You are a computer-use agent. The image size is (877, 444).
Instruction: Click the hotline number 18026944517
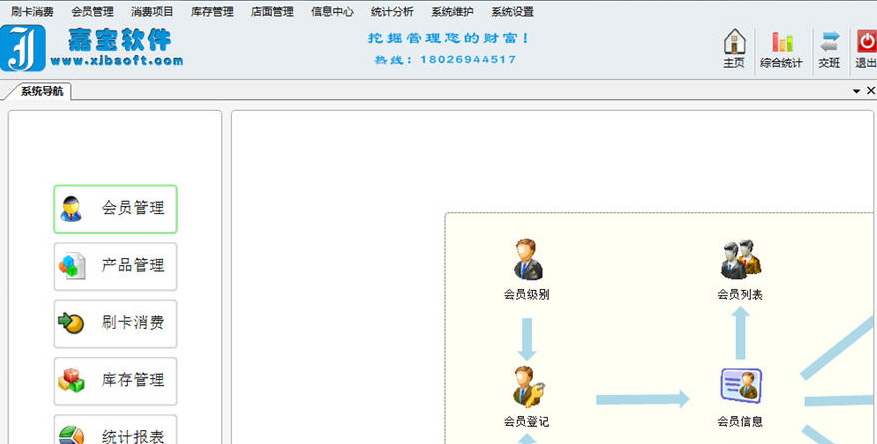(x=468, y=59)
